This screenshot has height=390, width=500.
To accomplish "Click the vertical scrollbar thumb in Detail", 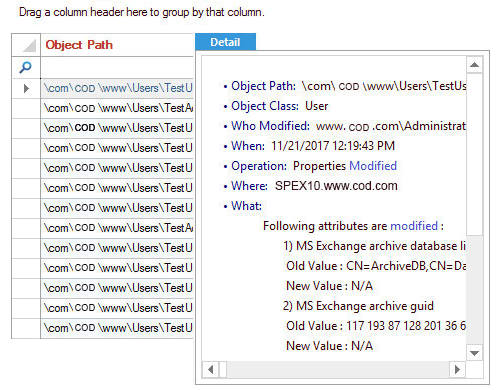I will (474, 154).
